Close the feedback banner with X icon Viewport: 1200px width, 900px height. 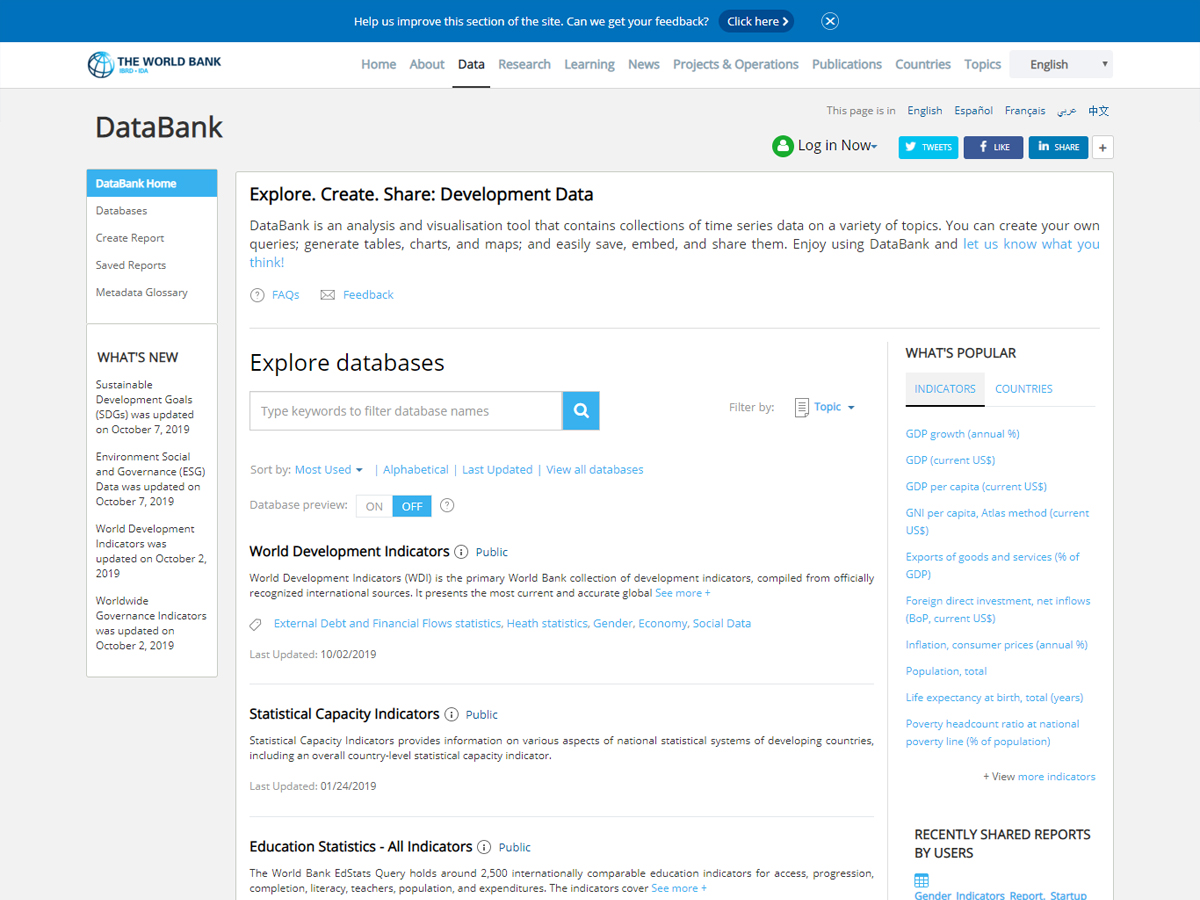point(830,21)
